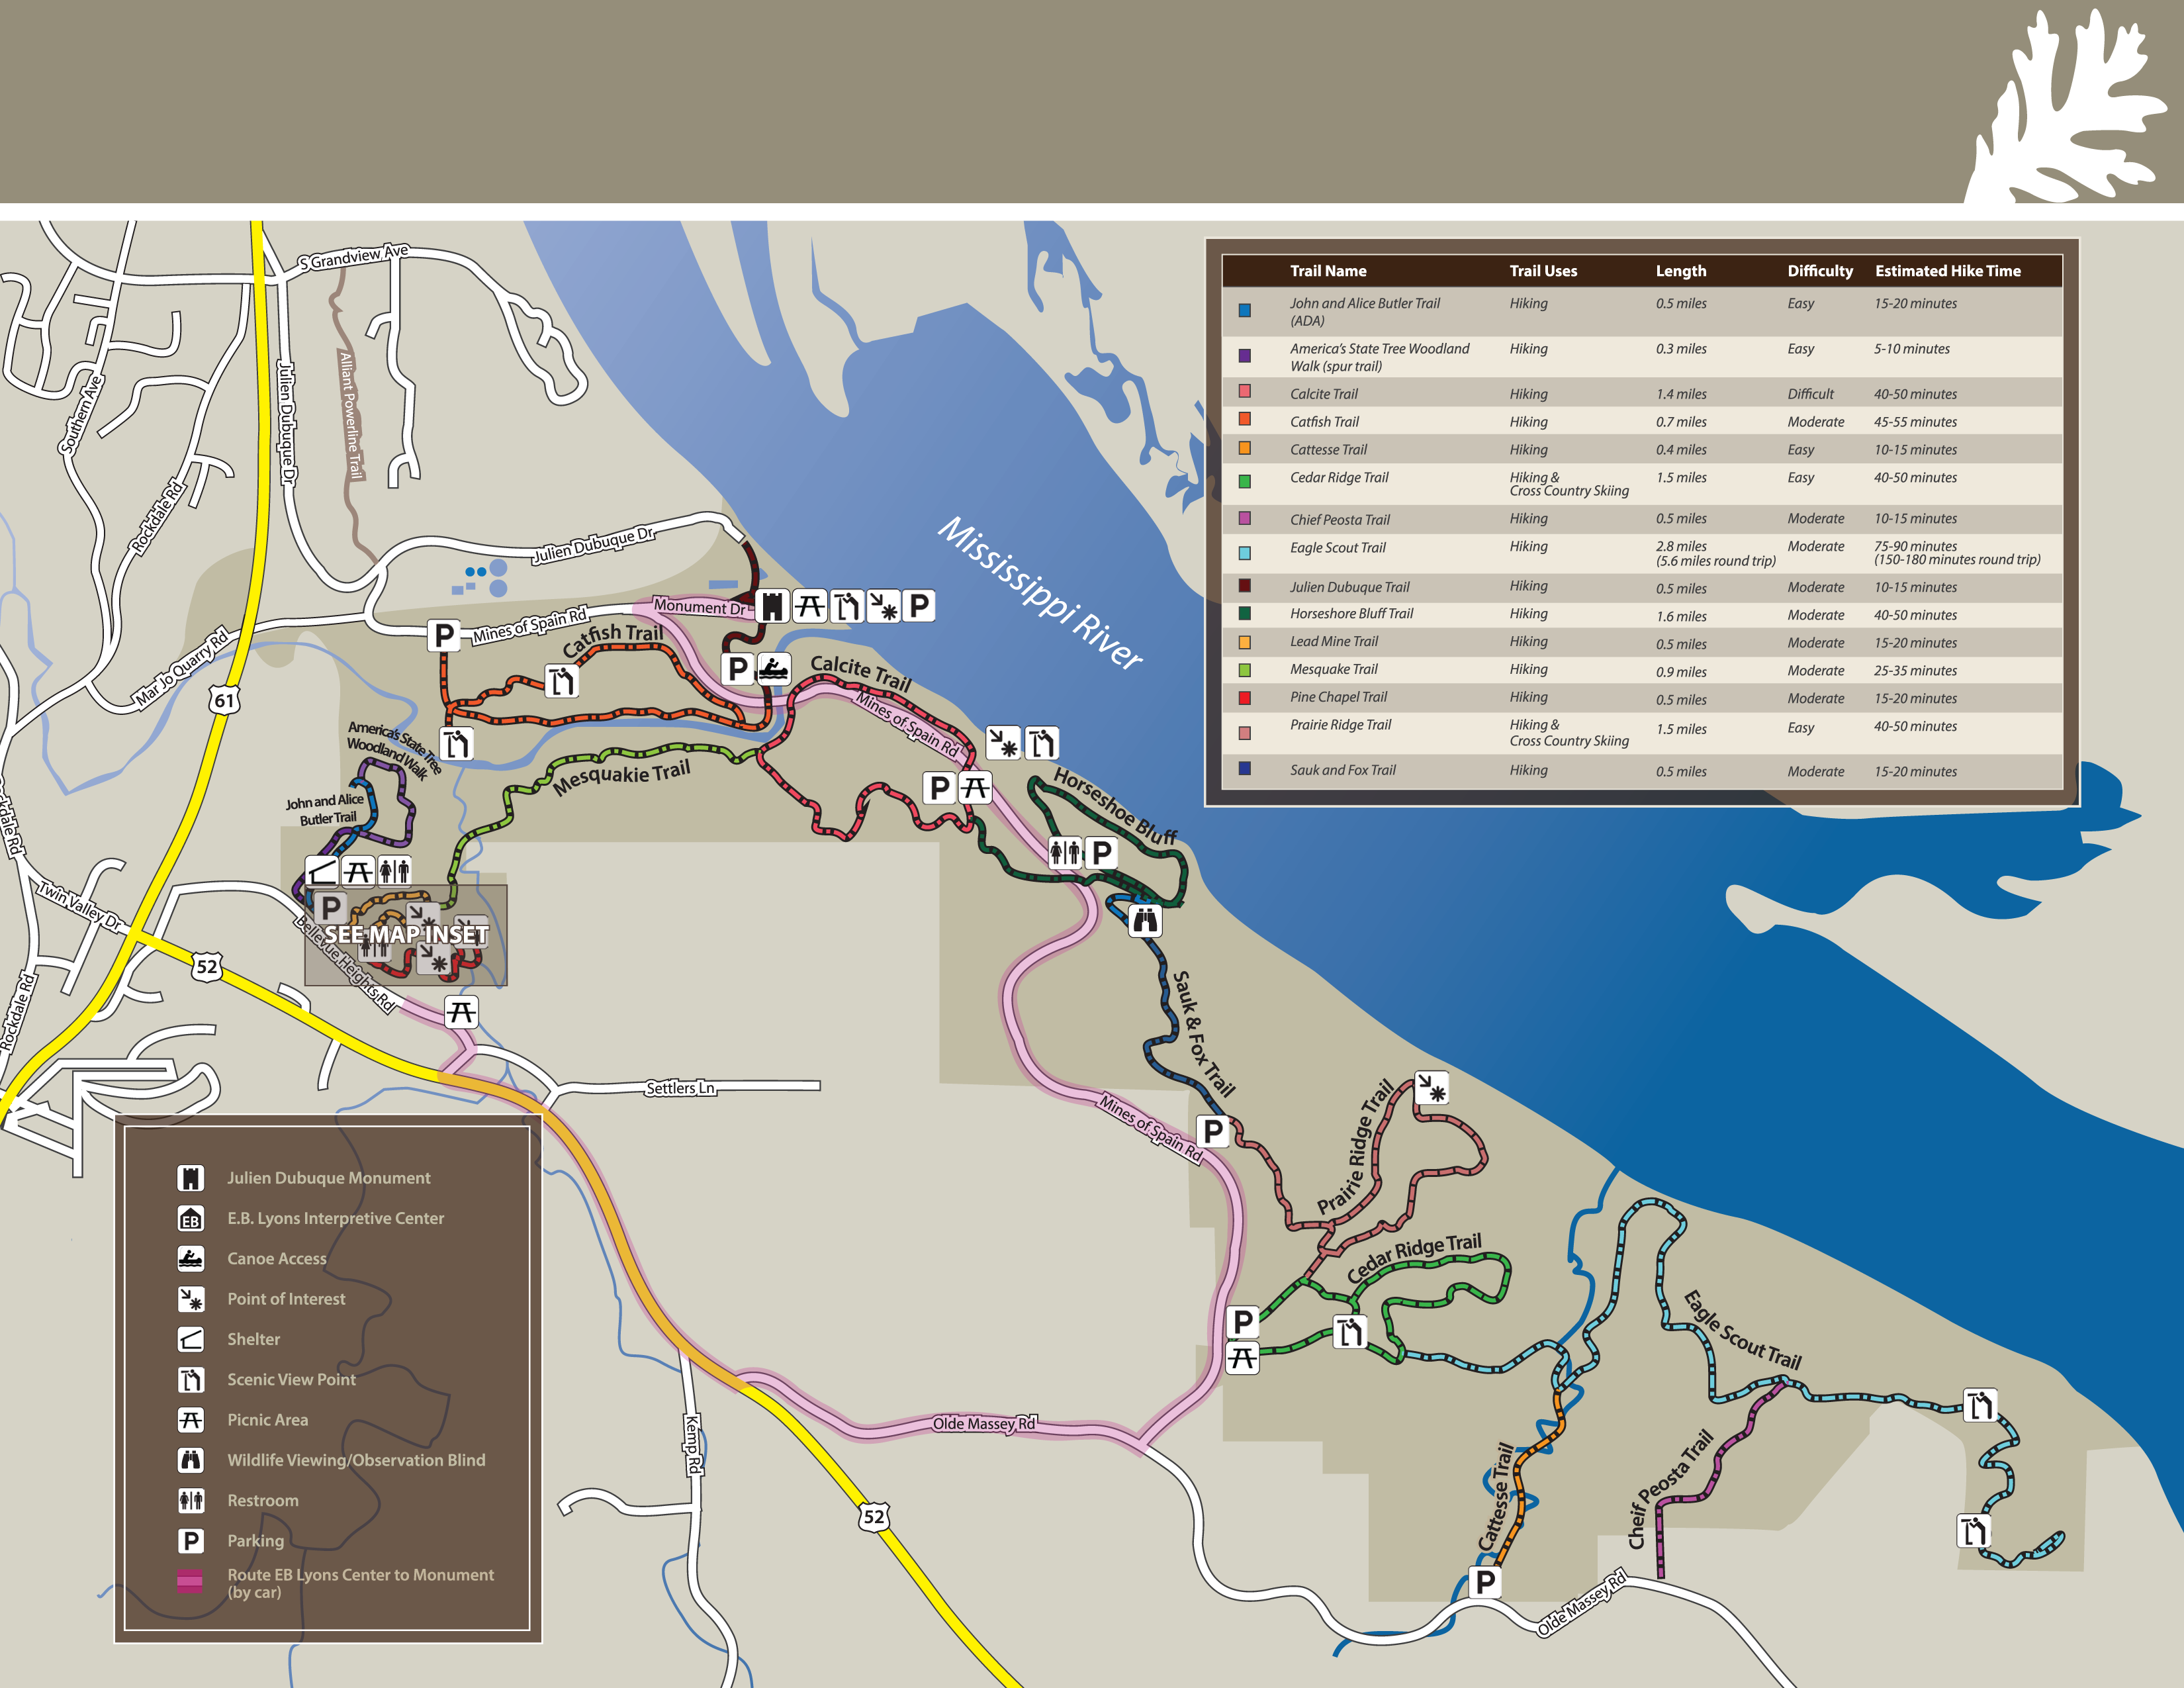
Task: Click the Highway 61 route shield
Action: (x=225, y=700)
